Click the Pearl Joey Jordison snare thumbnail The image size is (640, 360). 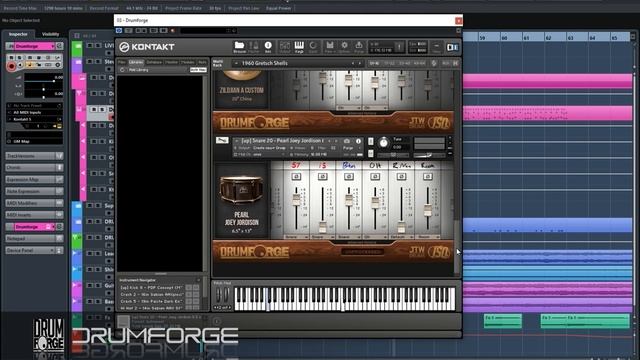click(241, 189)
